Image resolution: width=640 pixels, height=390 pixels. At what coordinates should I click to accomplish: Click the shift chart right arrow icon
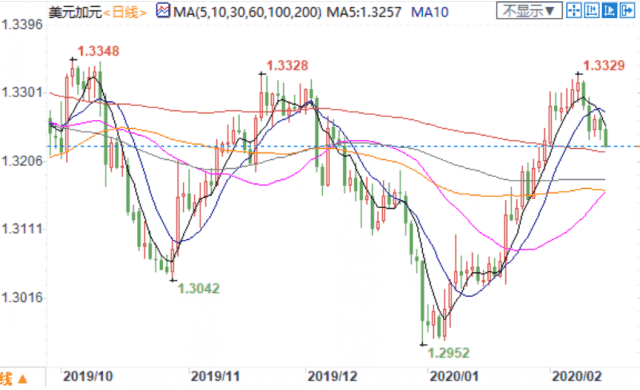coord(627,11)
